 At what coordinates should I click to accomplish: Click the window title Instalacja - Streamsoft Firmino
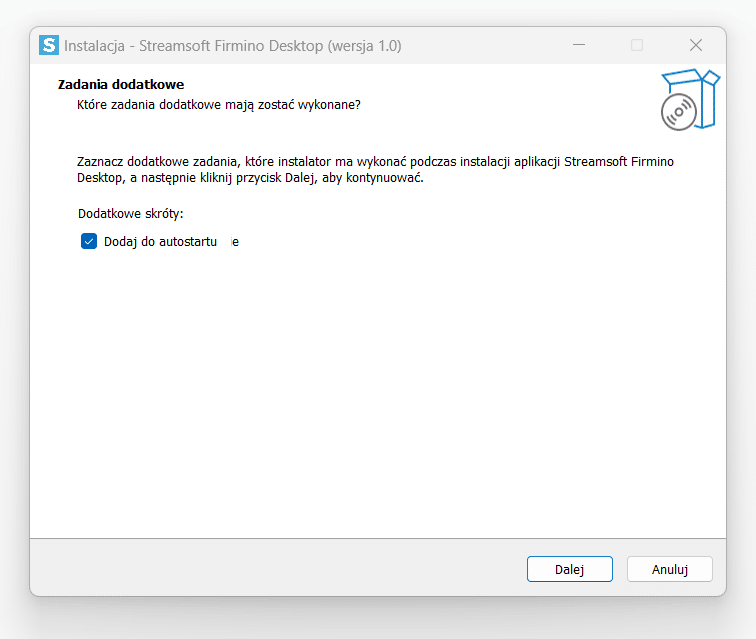[232, 46]
